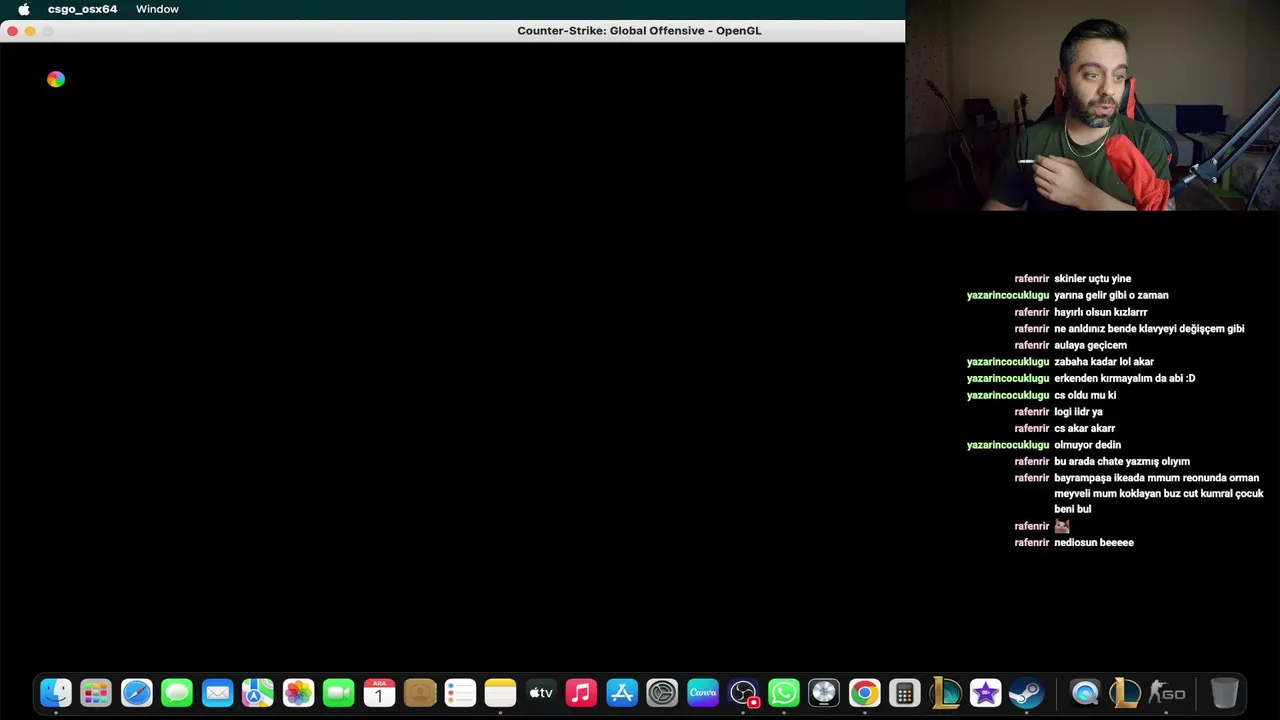Click chat message 'cs oldu mu ki'
The image size is (1280, 720).
coord(1085,395)
